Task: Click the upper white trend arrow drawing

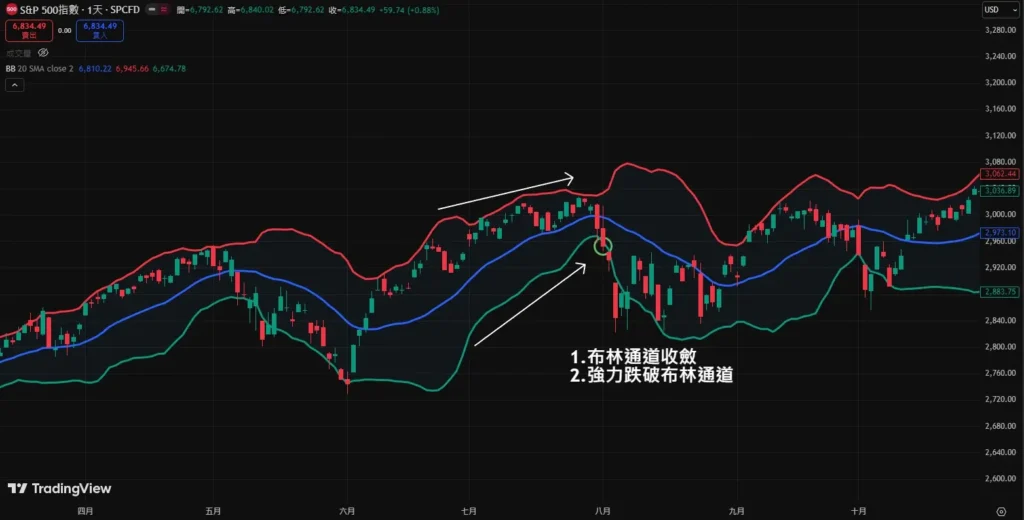Action: point(505,194)
